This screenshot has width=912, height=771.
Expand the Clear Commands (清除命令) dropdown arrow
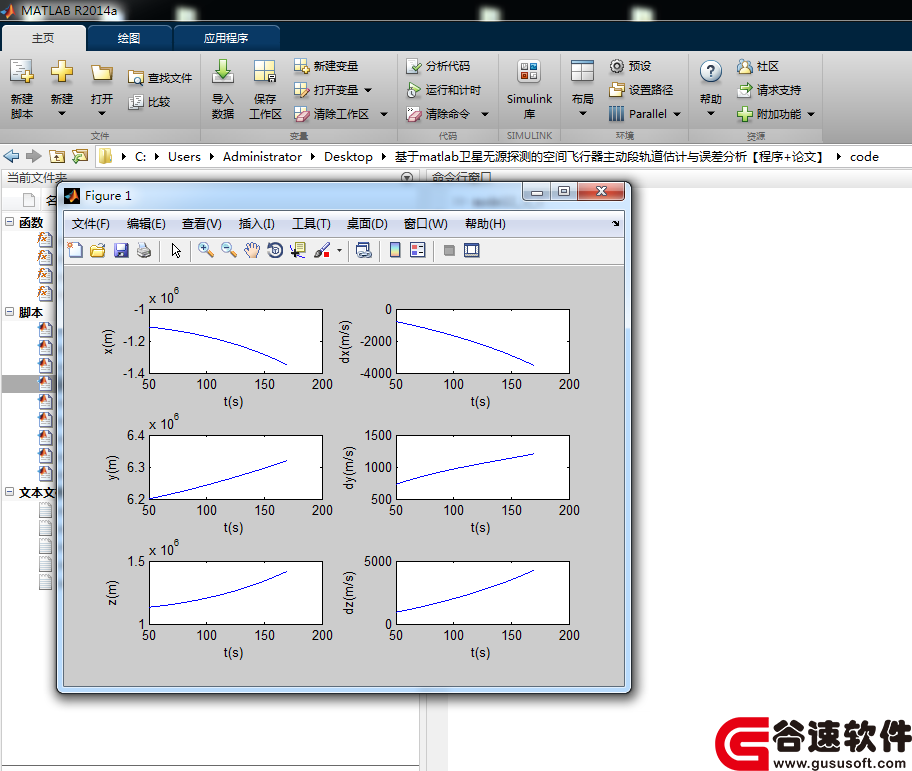pyautogui.click(x=484, y=114)
